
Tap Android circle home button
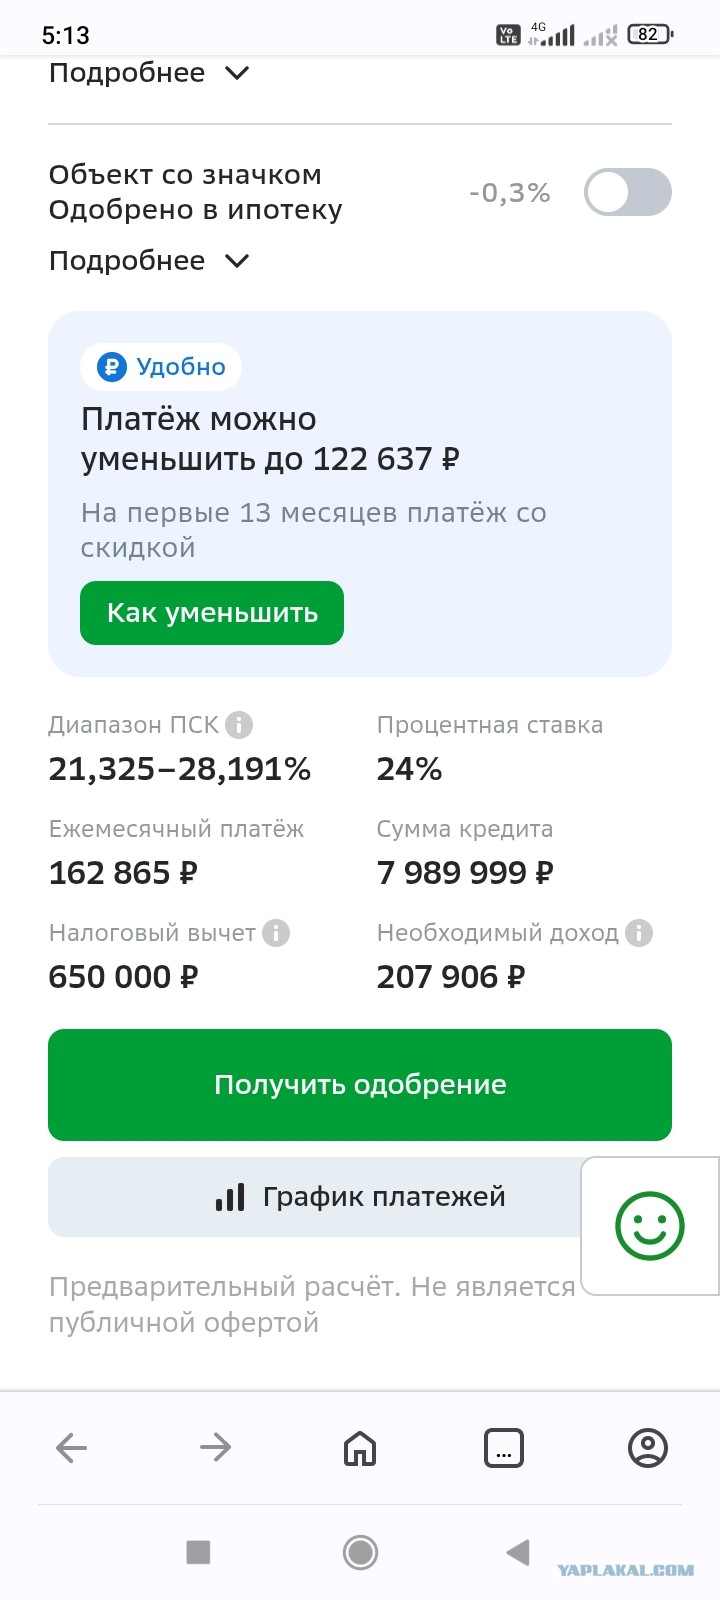pyautogui.click(x=360, y=1552)
